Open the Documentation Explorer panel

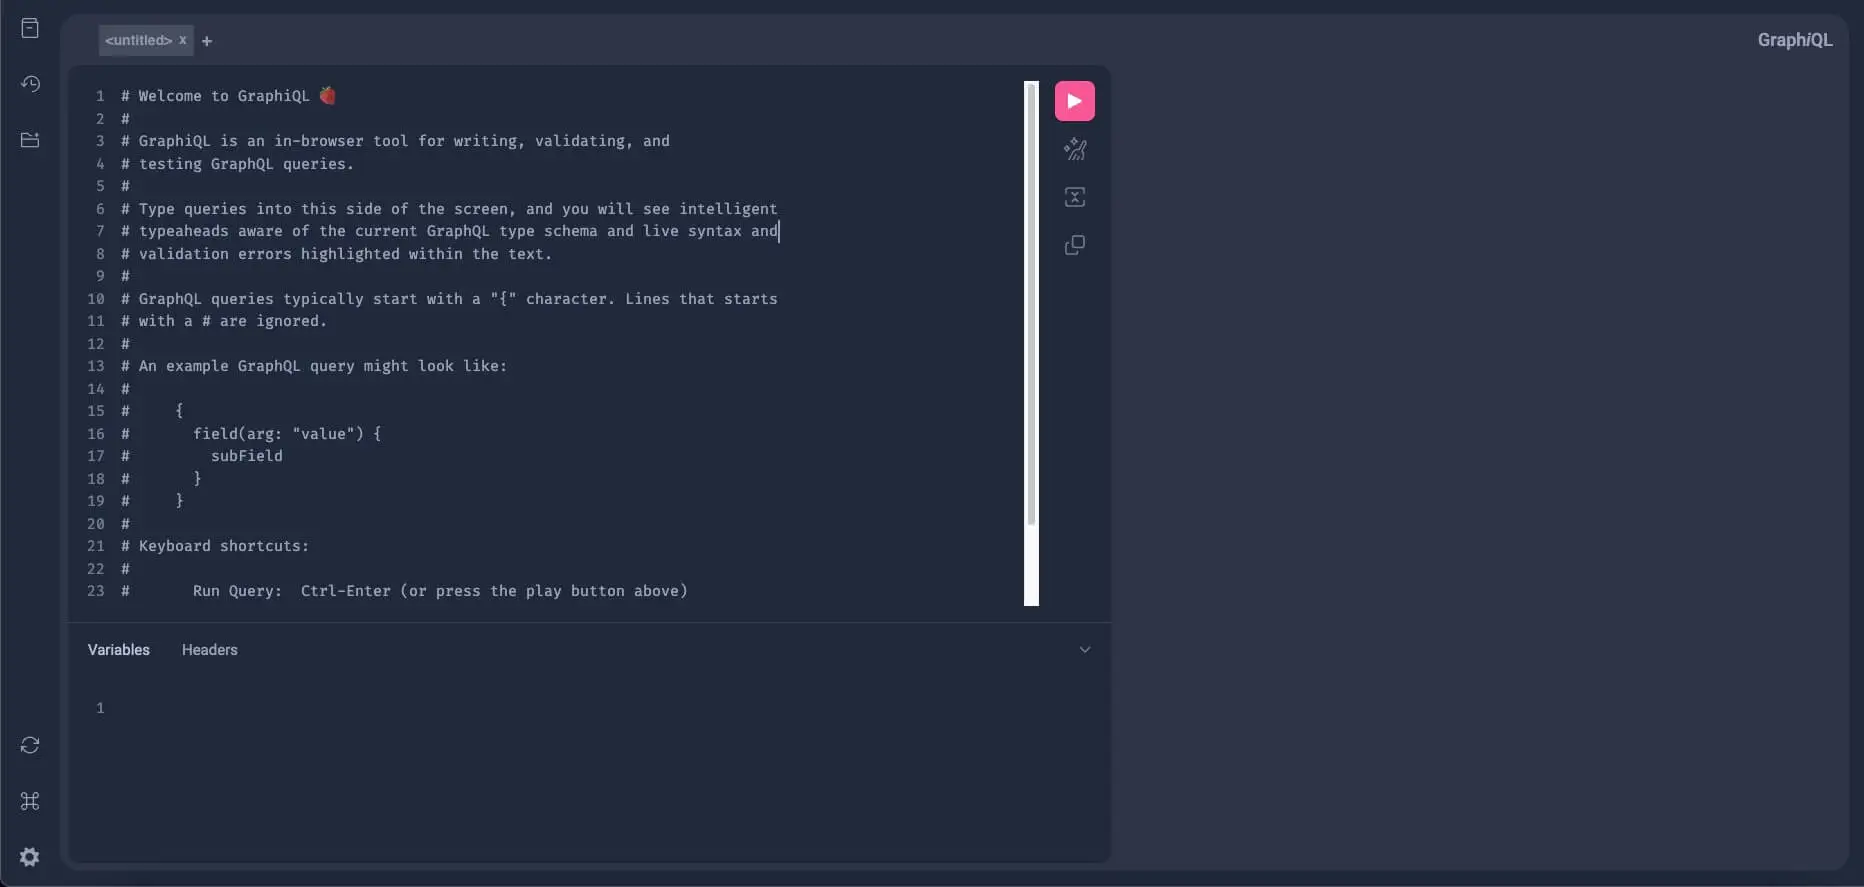click(30, 28)
